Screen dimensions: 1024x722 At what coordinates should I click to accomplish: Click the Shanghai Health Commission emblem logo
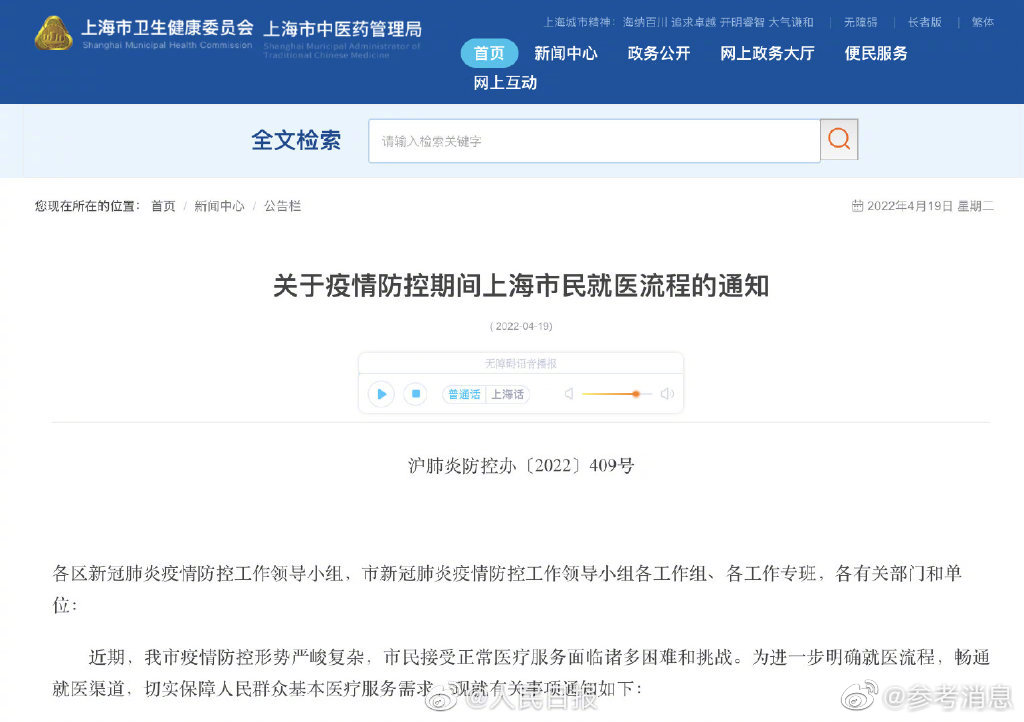[x=53, y=33]
